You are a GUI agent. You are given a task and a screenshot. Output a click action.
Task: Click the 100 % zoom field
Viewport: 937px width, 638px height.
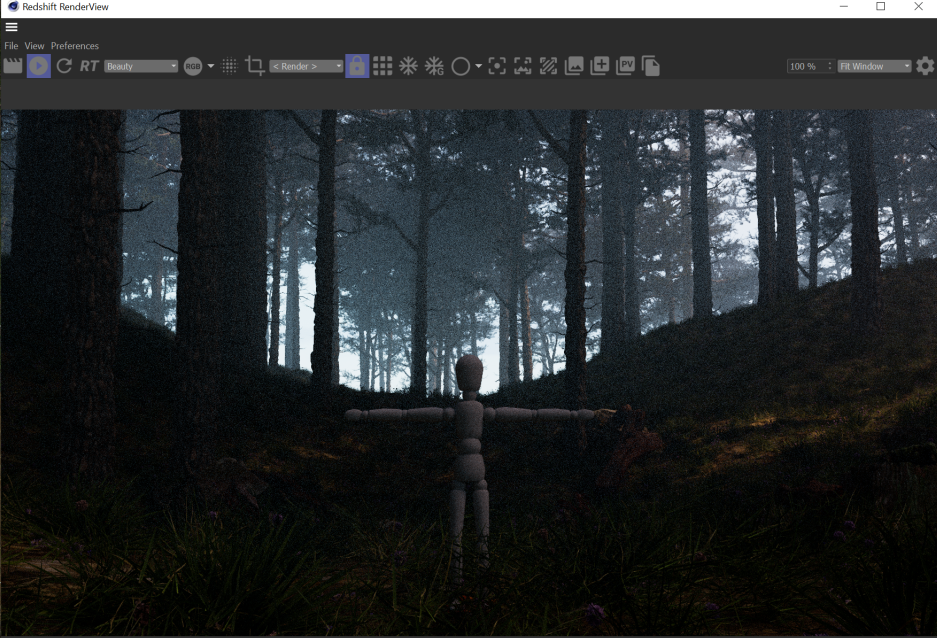coord(805,66)
